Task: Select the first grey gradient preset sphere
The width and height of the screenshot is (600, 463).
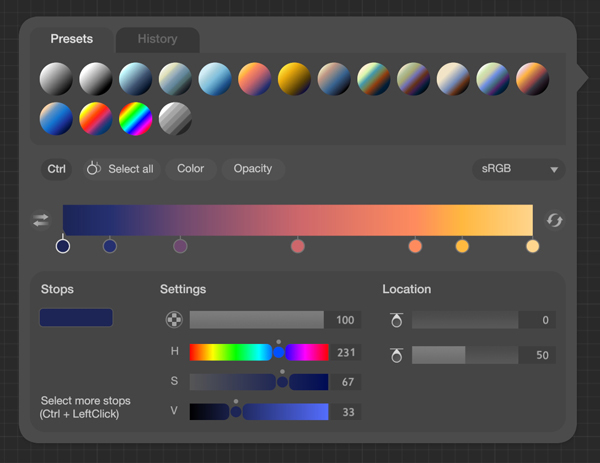Action: 56,79
